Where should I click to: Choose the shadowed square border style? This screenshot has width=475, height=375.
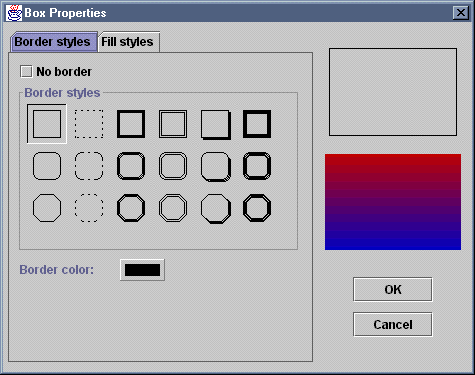(215, 124)
